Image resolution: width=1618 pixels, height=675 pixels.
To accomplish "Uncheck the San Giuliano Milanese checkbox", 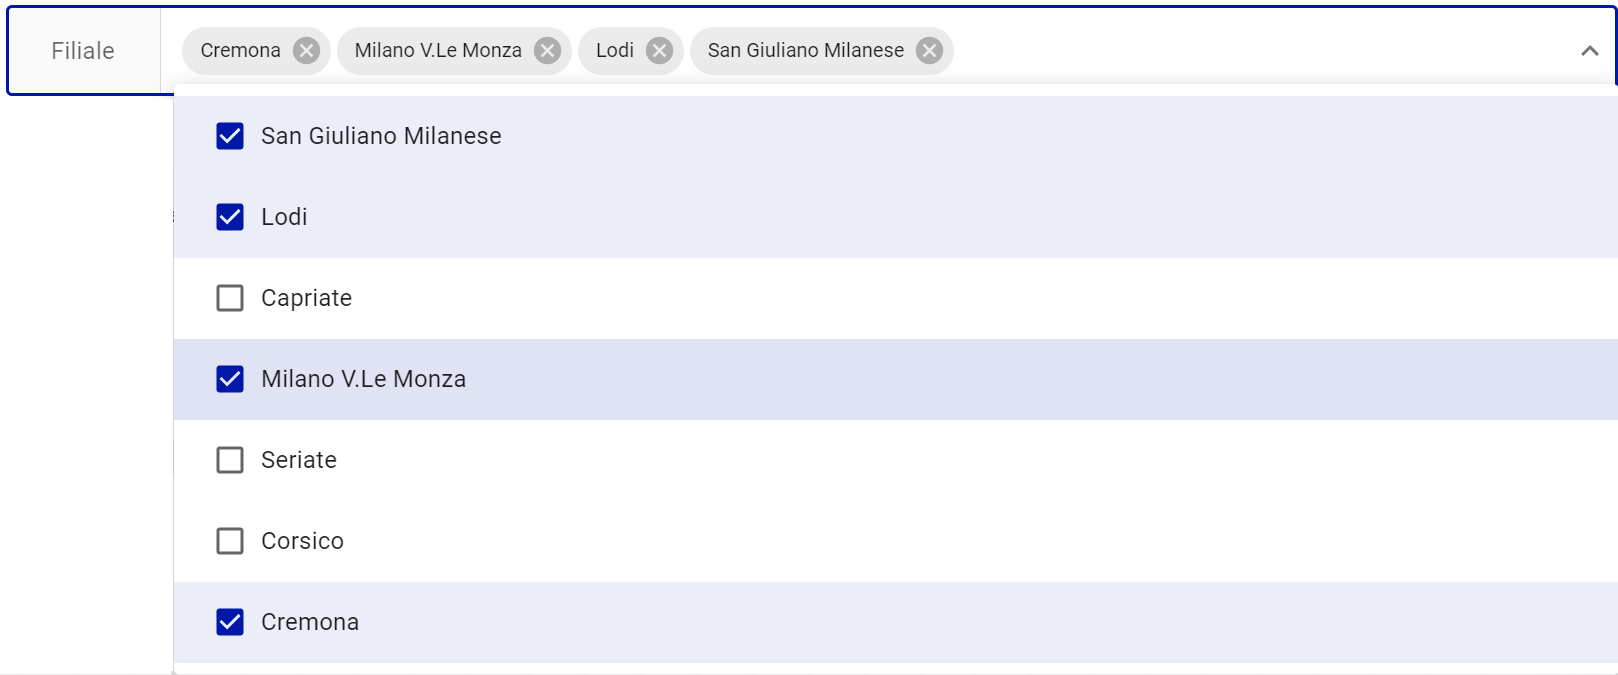I will (x=230, y=136).
